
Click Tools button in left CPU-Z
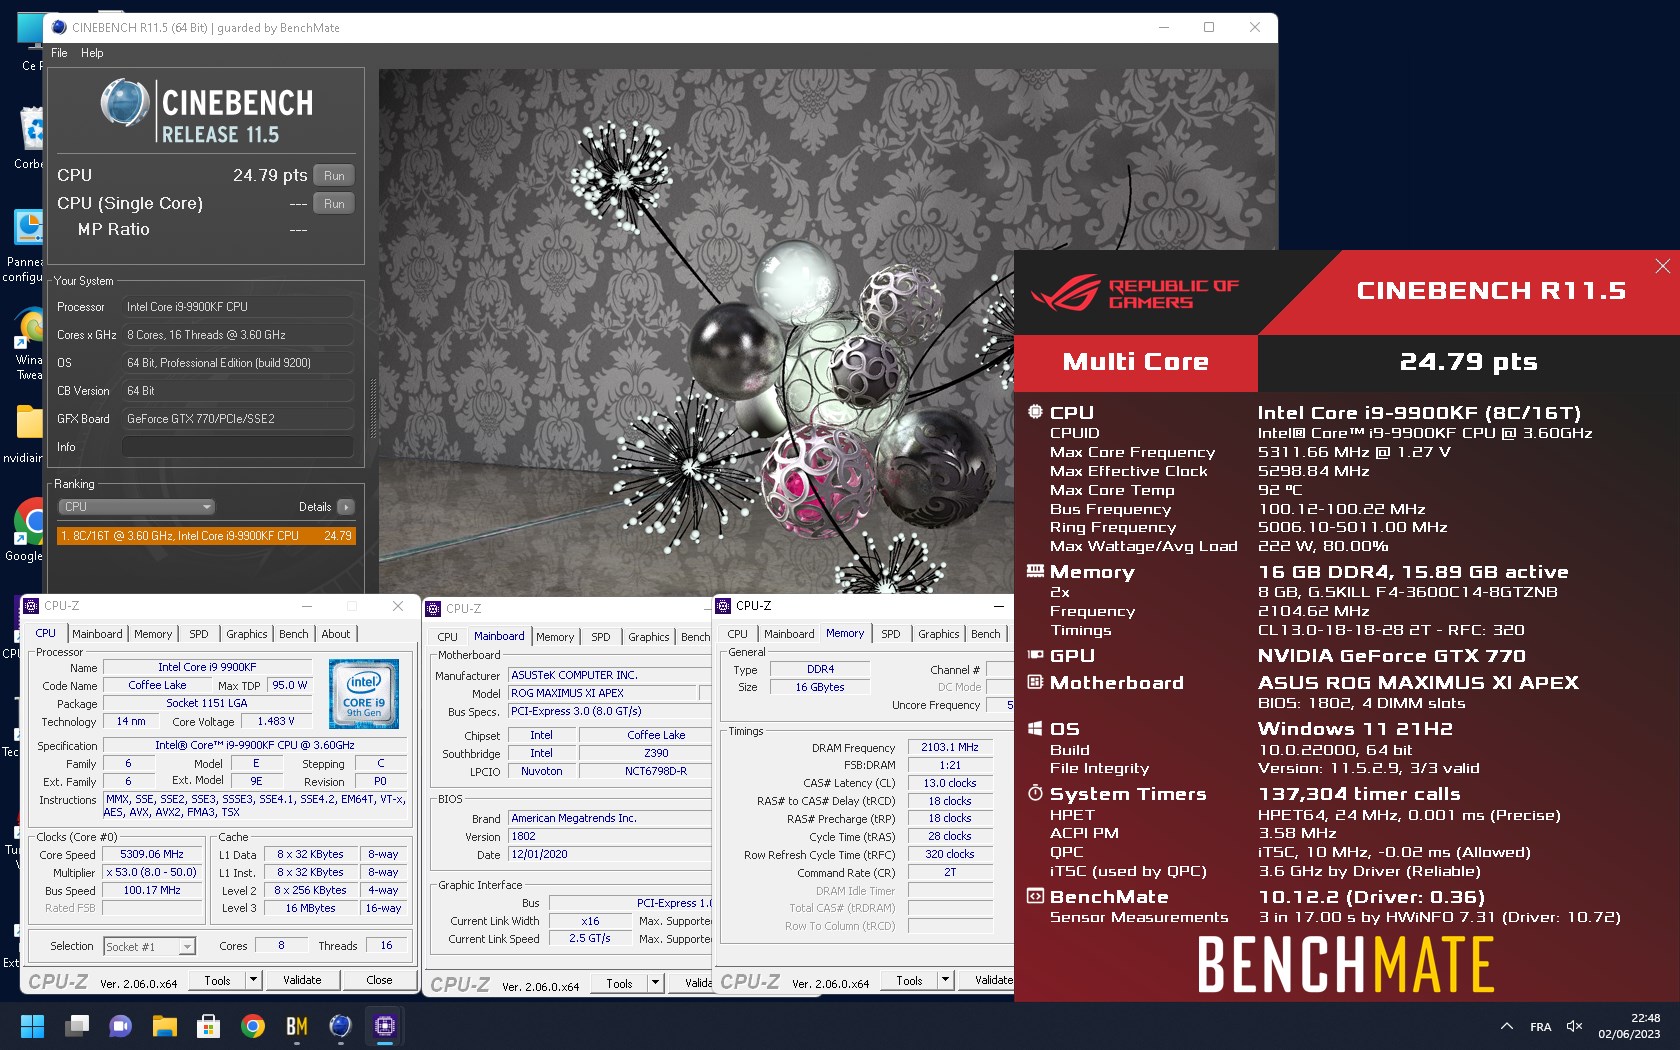217,980
